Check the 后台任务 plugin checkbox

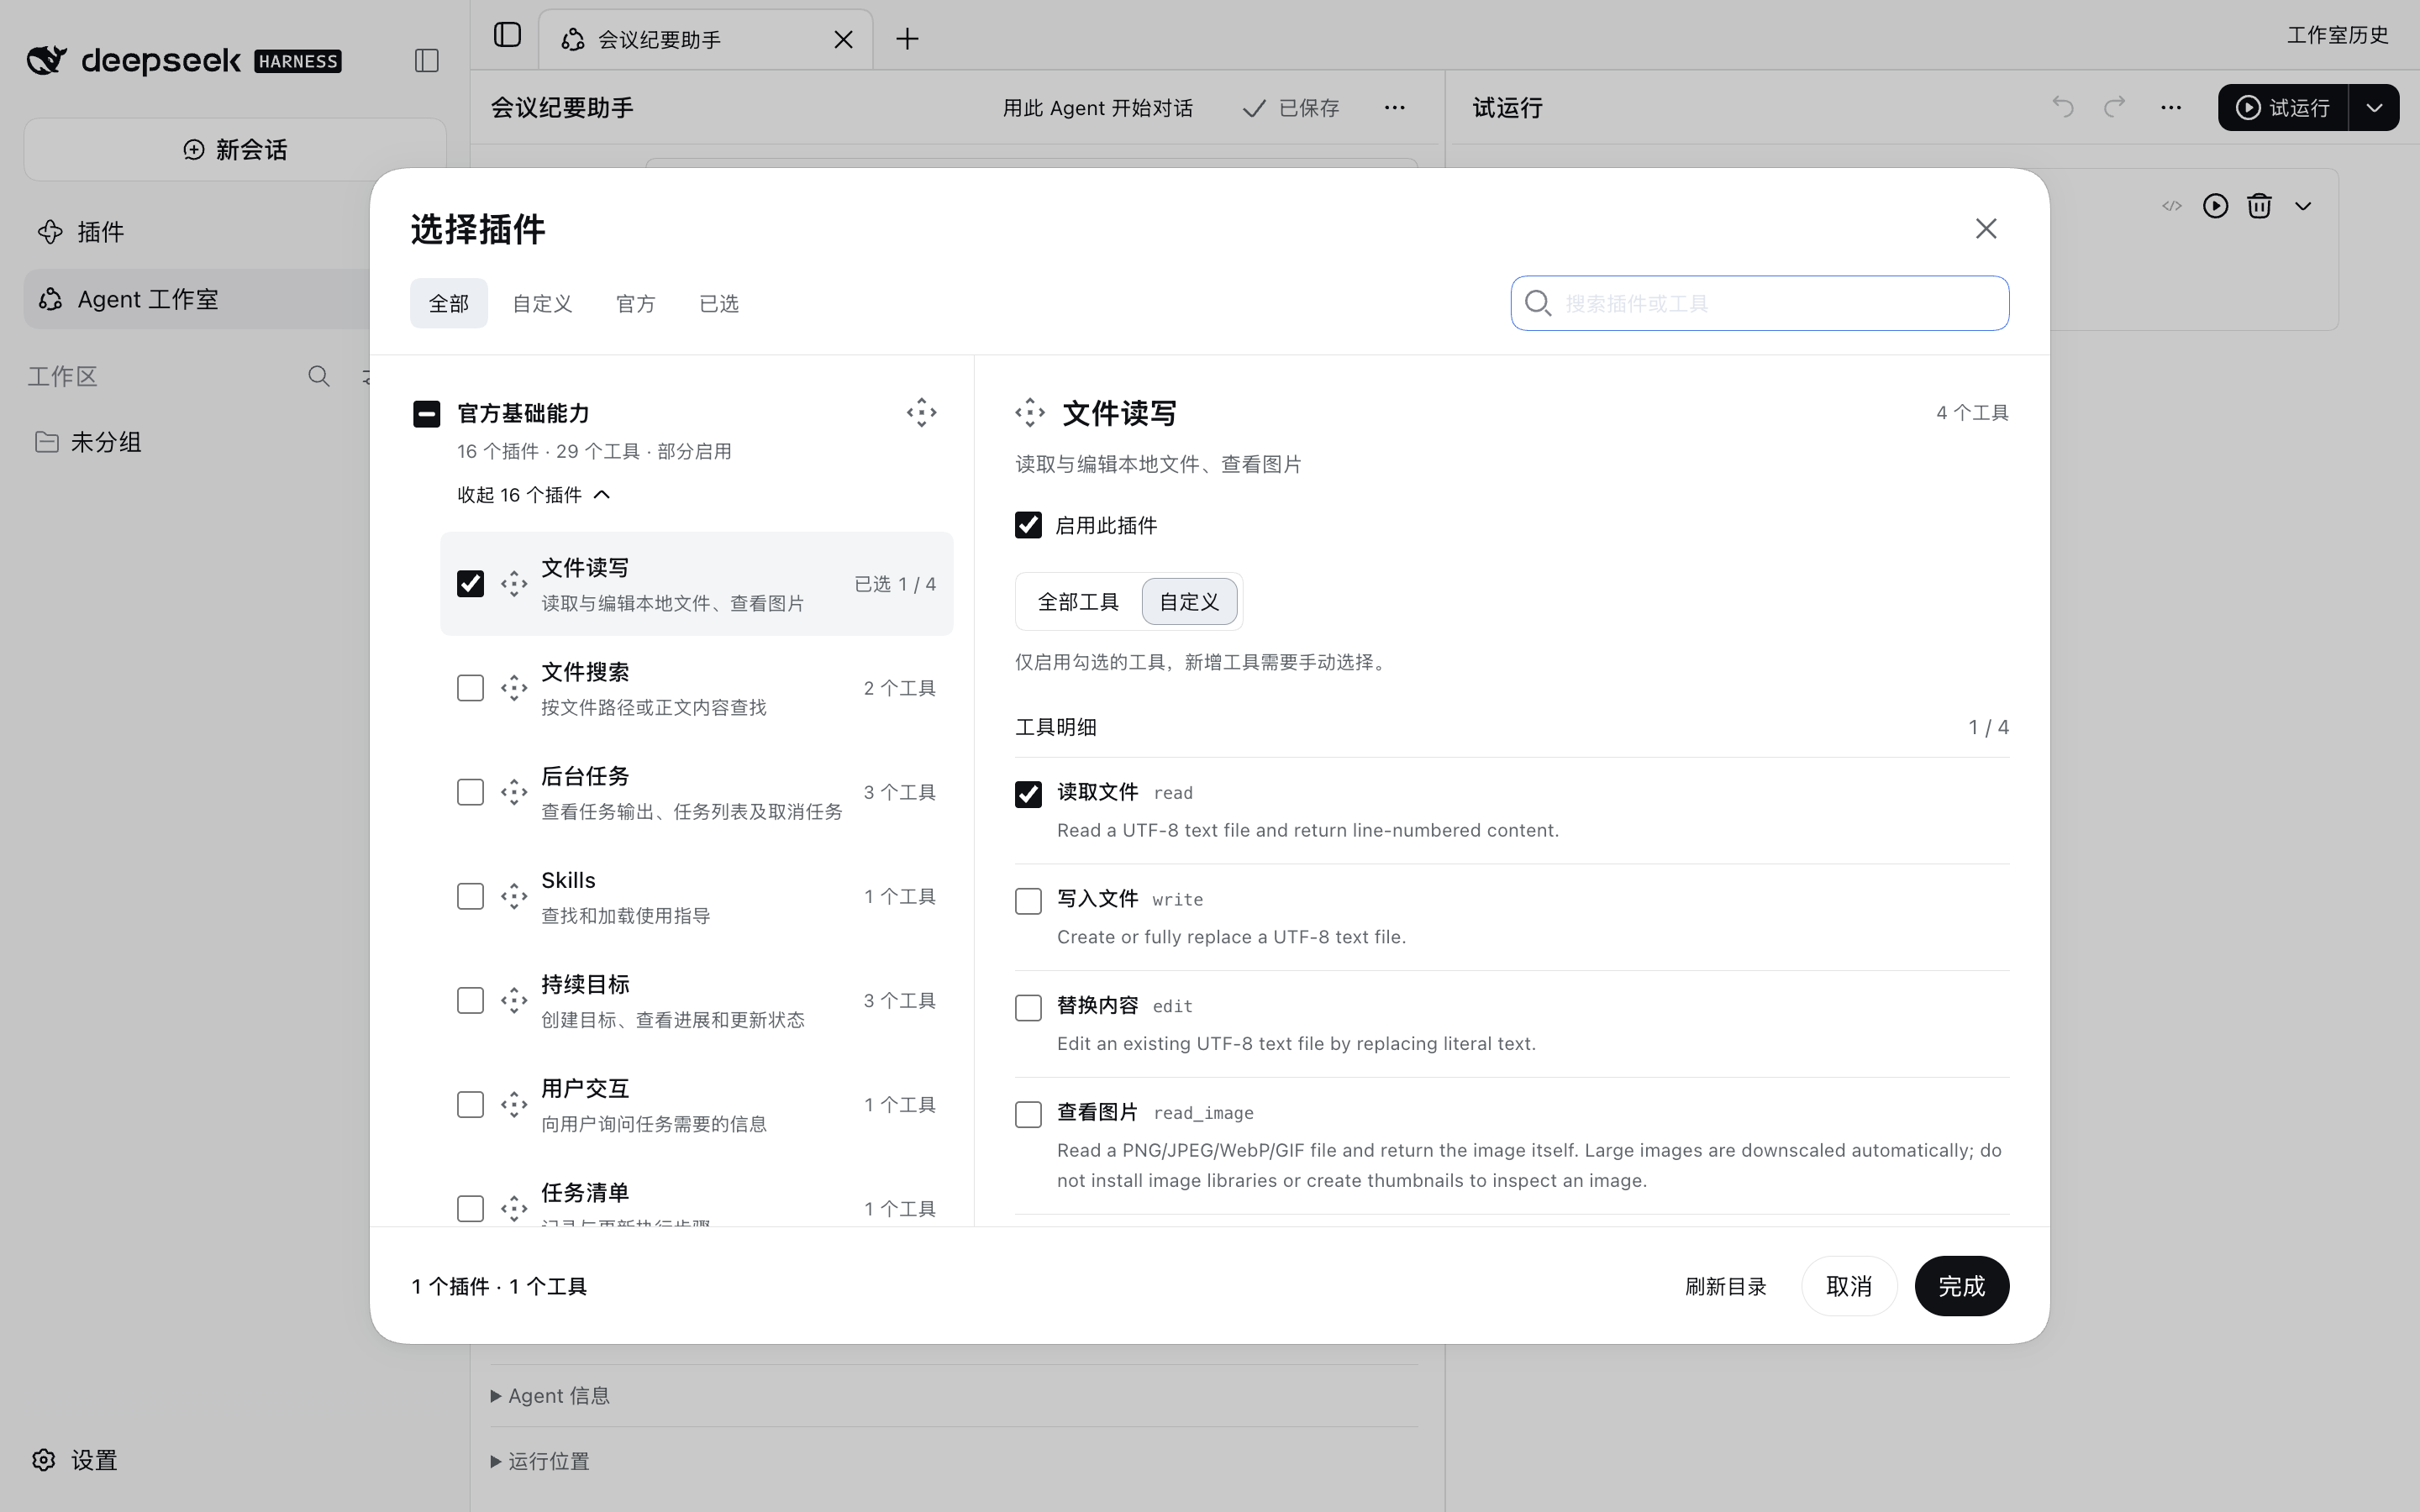click(470, 792)
